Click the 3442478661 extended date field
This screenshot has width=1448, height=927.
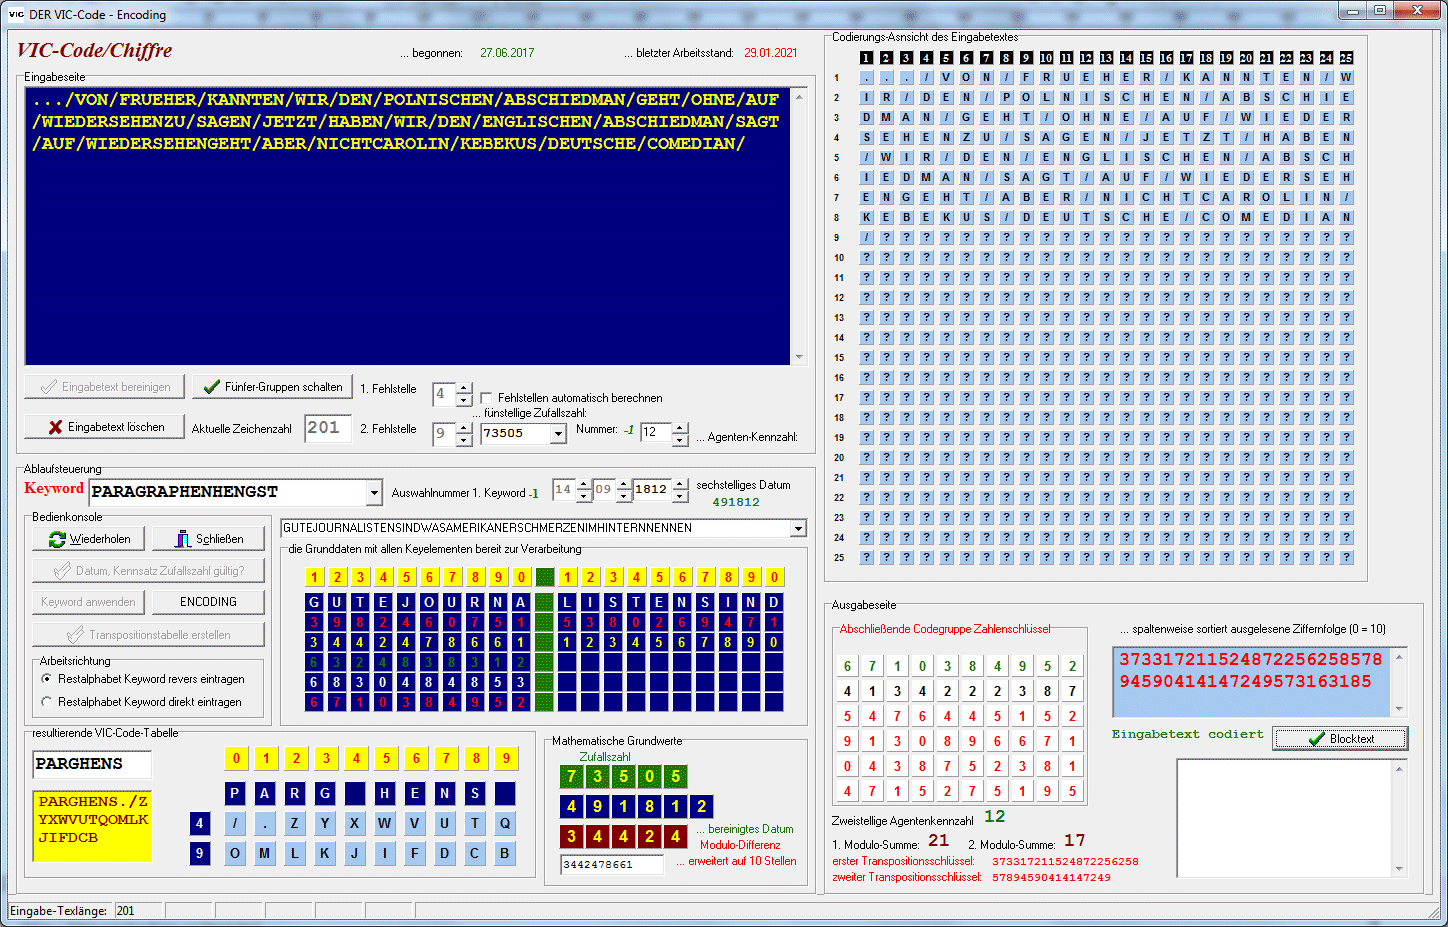[612, 865]
